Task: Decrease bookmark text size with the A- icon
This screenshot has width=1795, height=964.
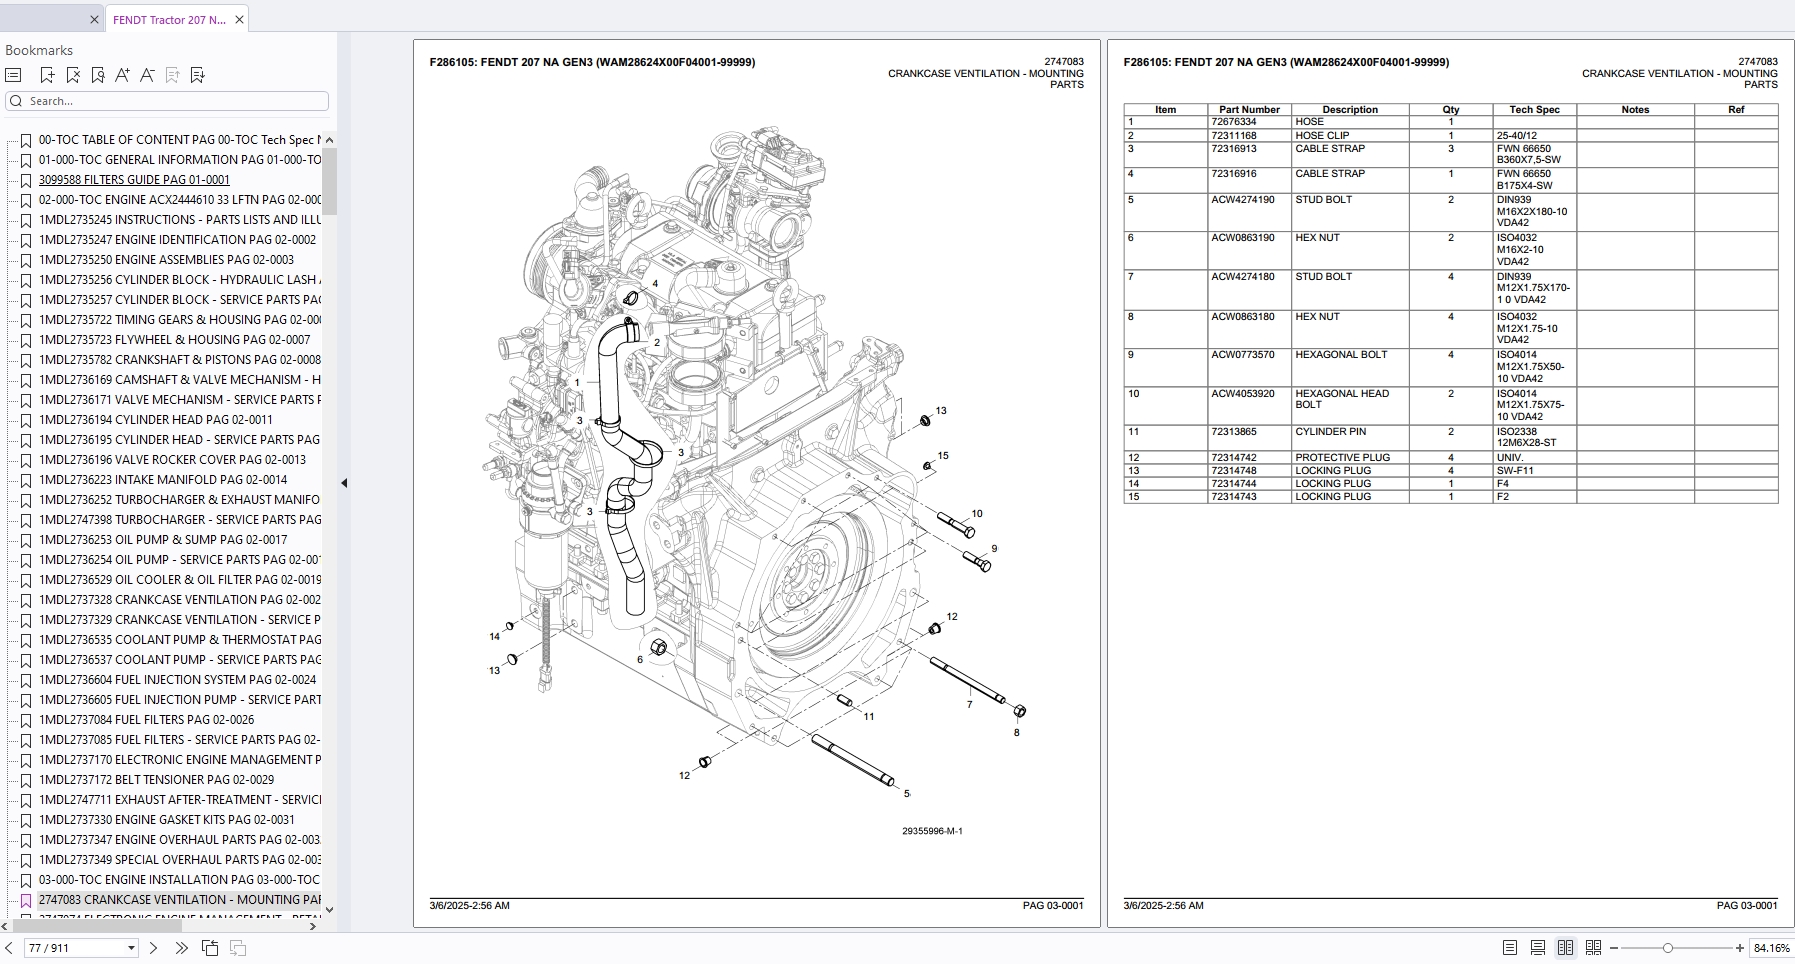Action: [x=147, y=75]
